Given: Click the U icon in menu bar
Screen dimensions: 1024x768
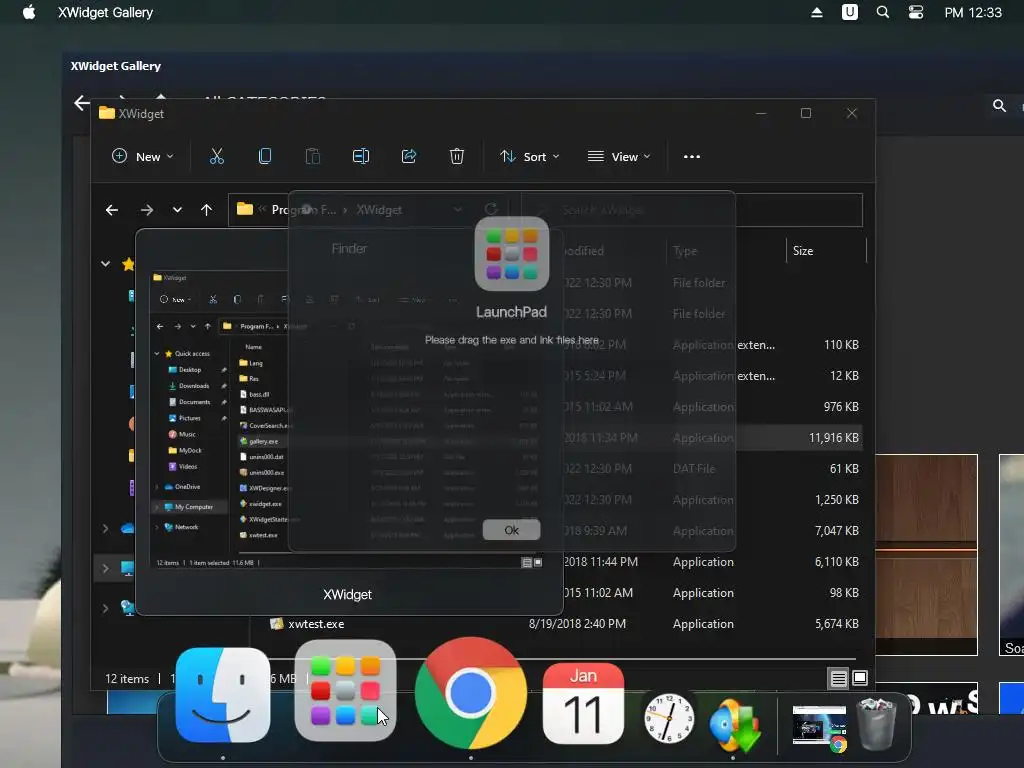Looking at the screenshot, I should click(x=850, y=12).
